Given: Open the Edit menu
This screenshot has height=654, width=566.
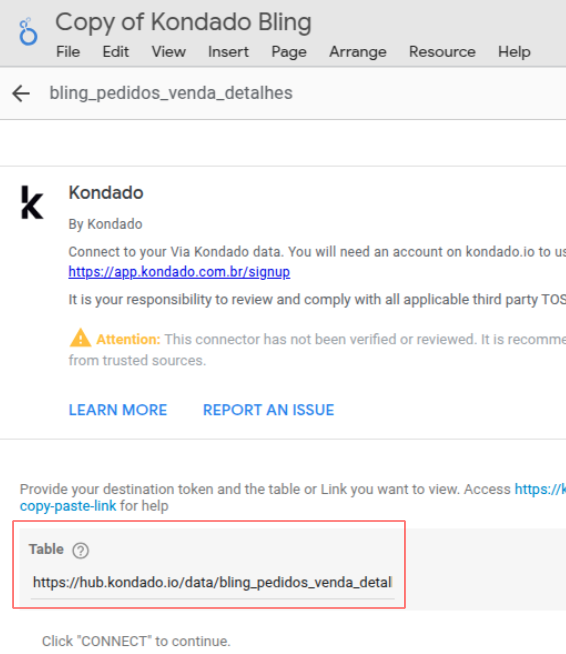Looking at the screenshot, I should 116,52.
